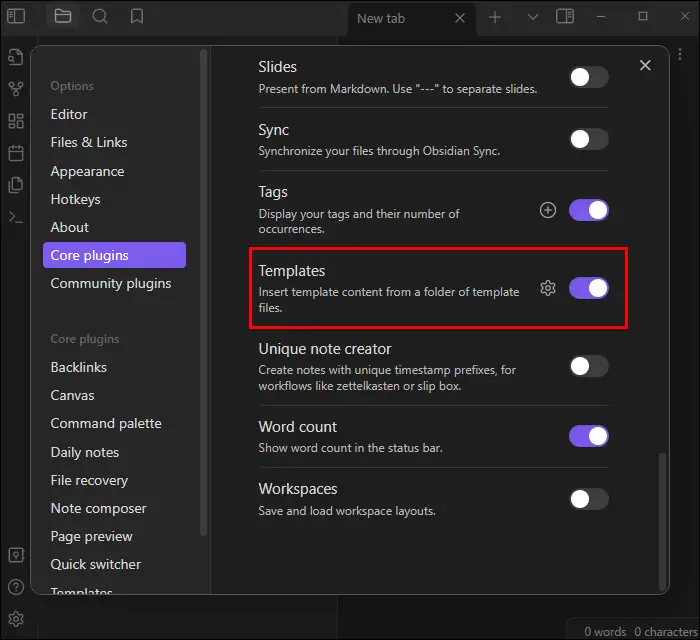Open Backlinks plugin settings
Viewport: 700px width, 640px height.
114,367
